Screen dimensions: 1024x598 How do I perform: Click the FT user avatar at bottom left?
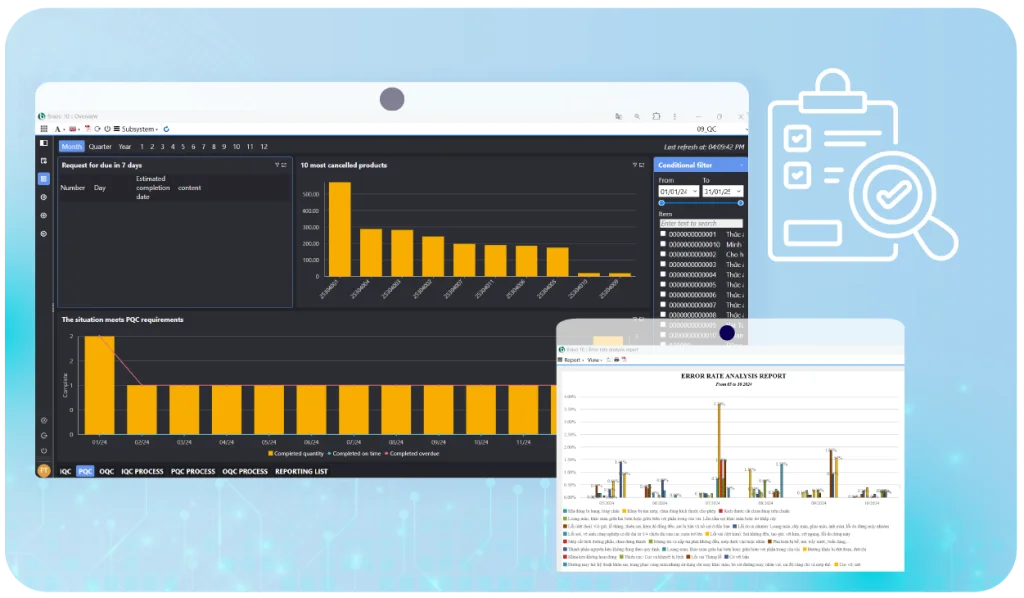pyautogui.click(x=44, y=470)
